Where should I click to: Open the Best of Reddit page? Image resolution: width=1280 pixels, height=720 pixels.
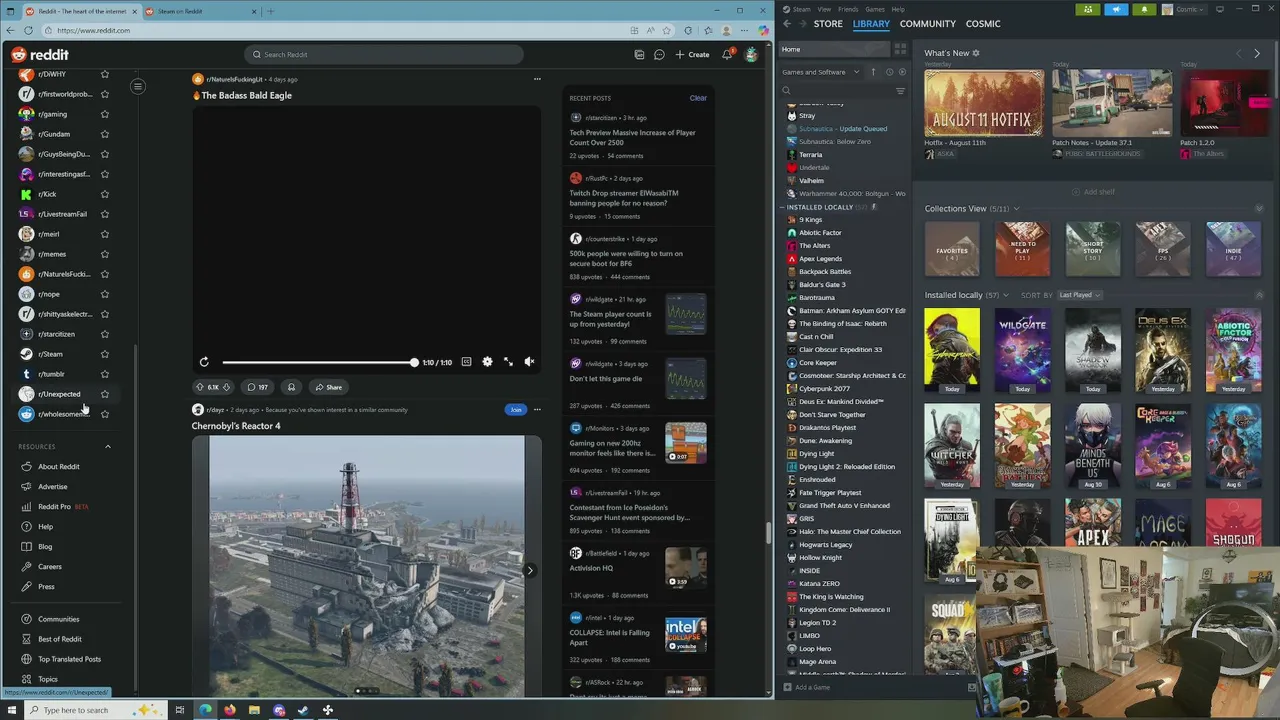coord(59,639)
